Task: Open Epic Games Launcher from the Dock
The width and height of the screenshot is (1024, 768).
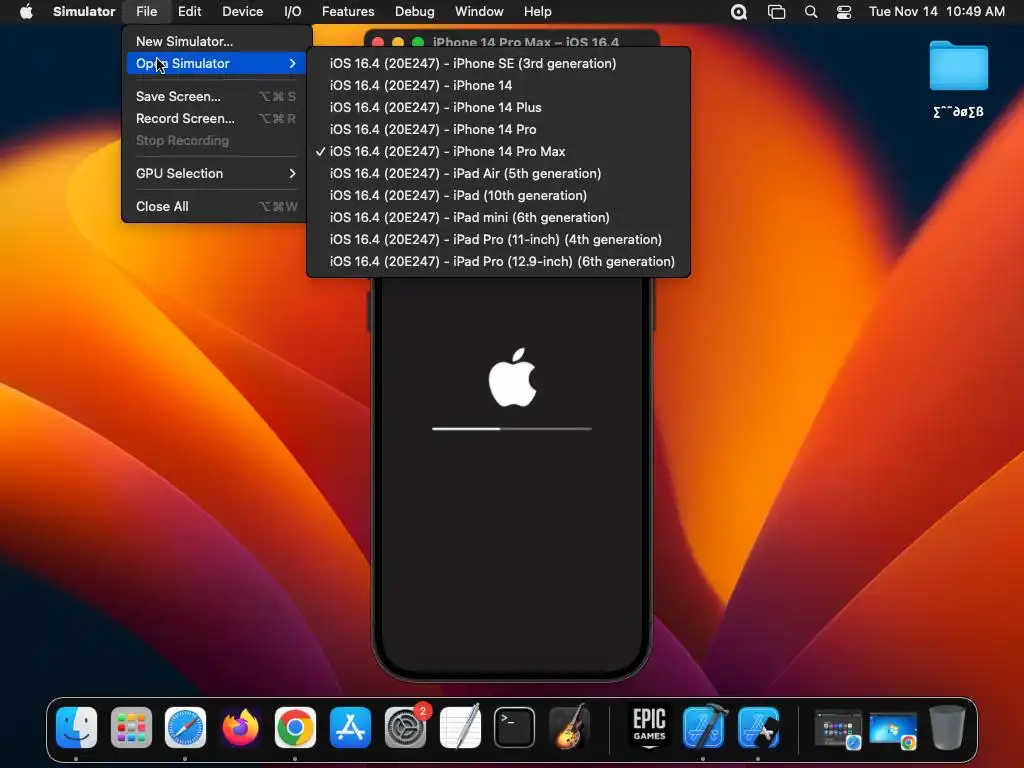Action: click(x=649, y=728)
